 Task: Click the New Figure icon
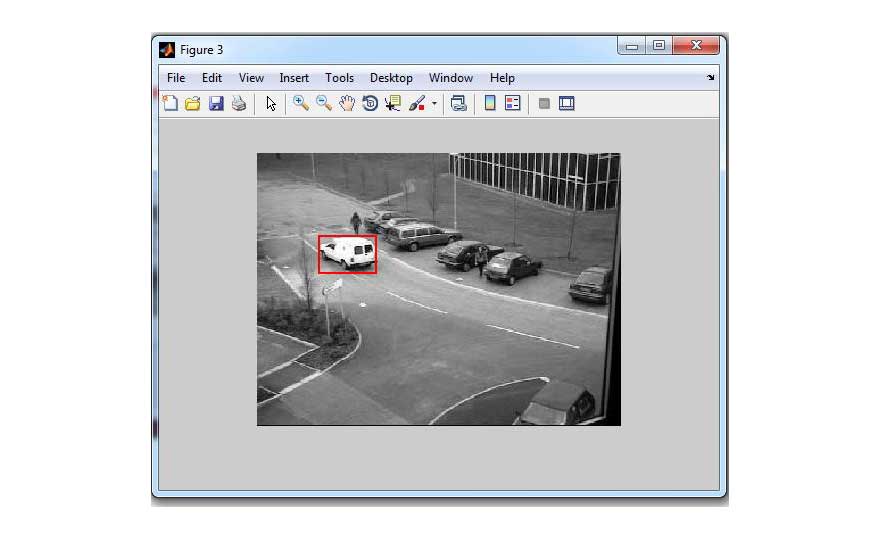171,103
